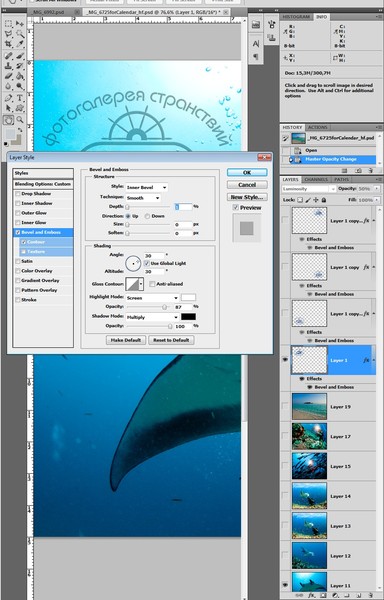Swap foreground and background colors

20,130
